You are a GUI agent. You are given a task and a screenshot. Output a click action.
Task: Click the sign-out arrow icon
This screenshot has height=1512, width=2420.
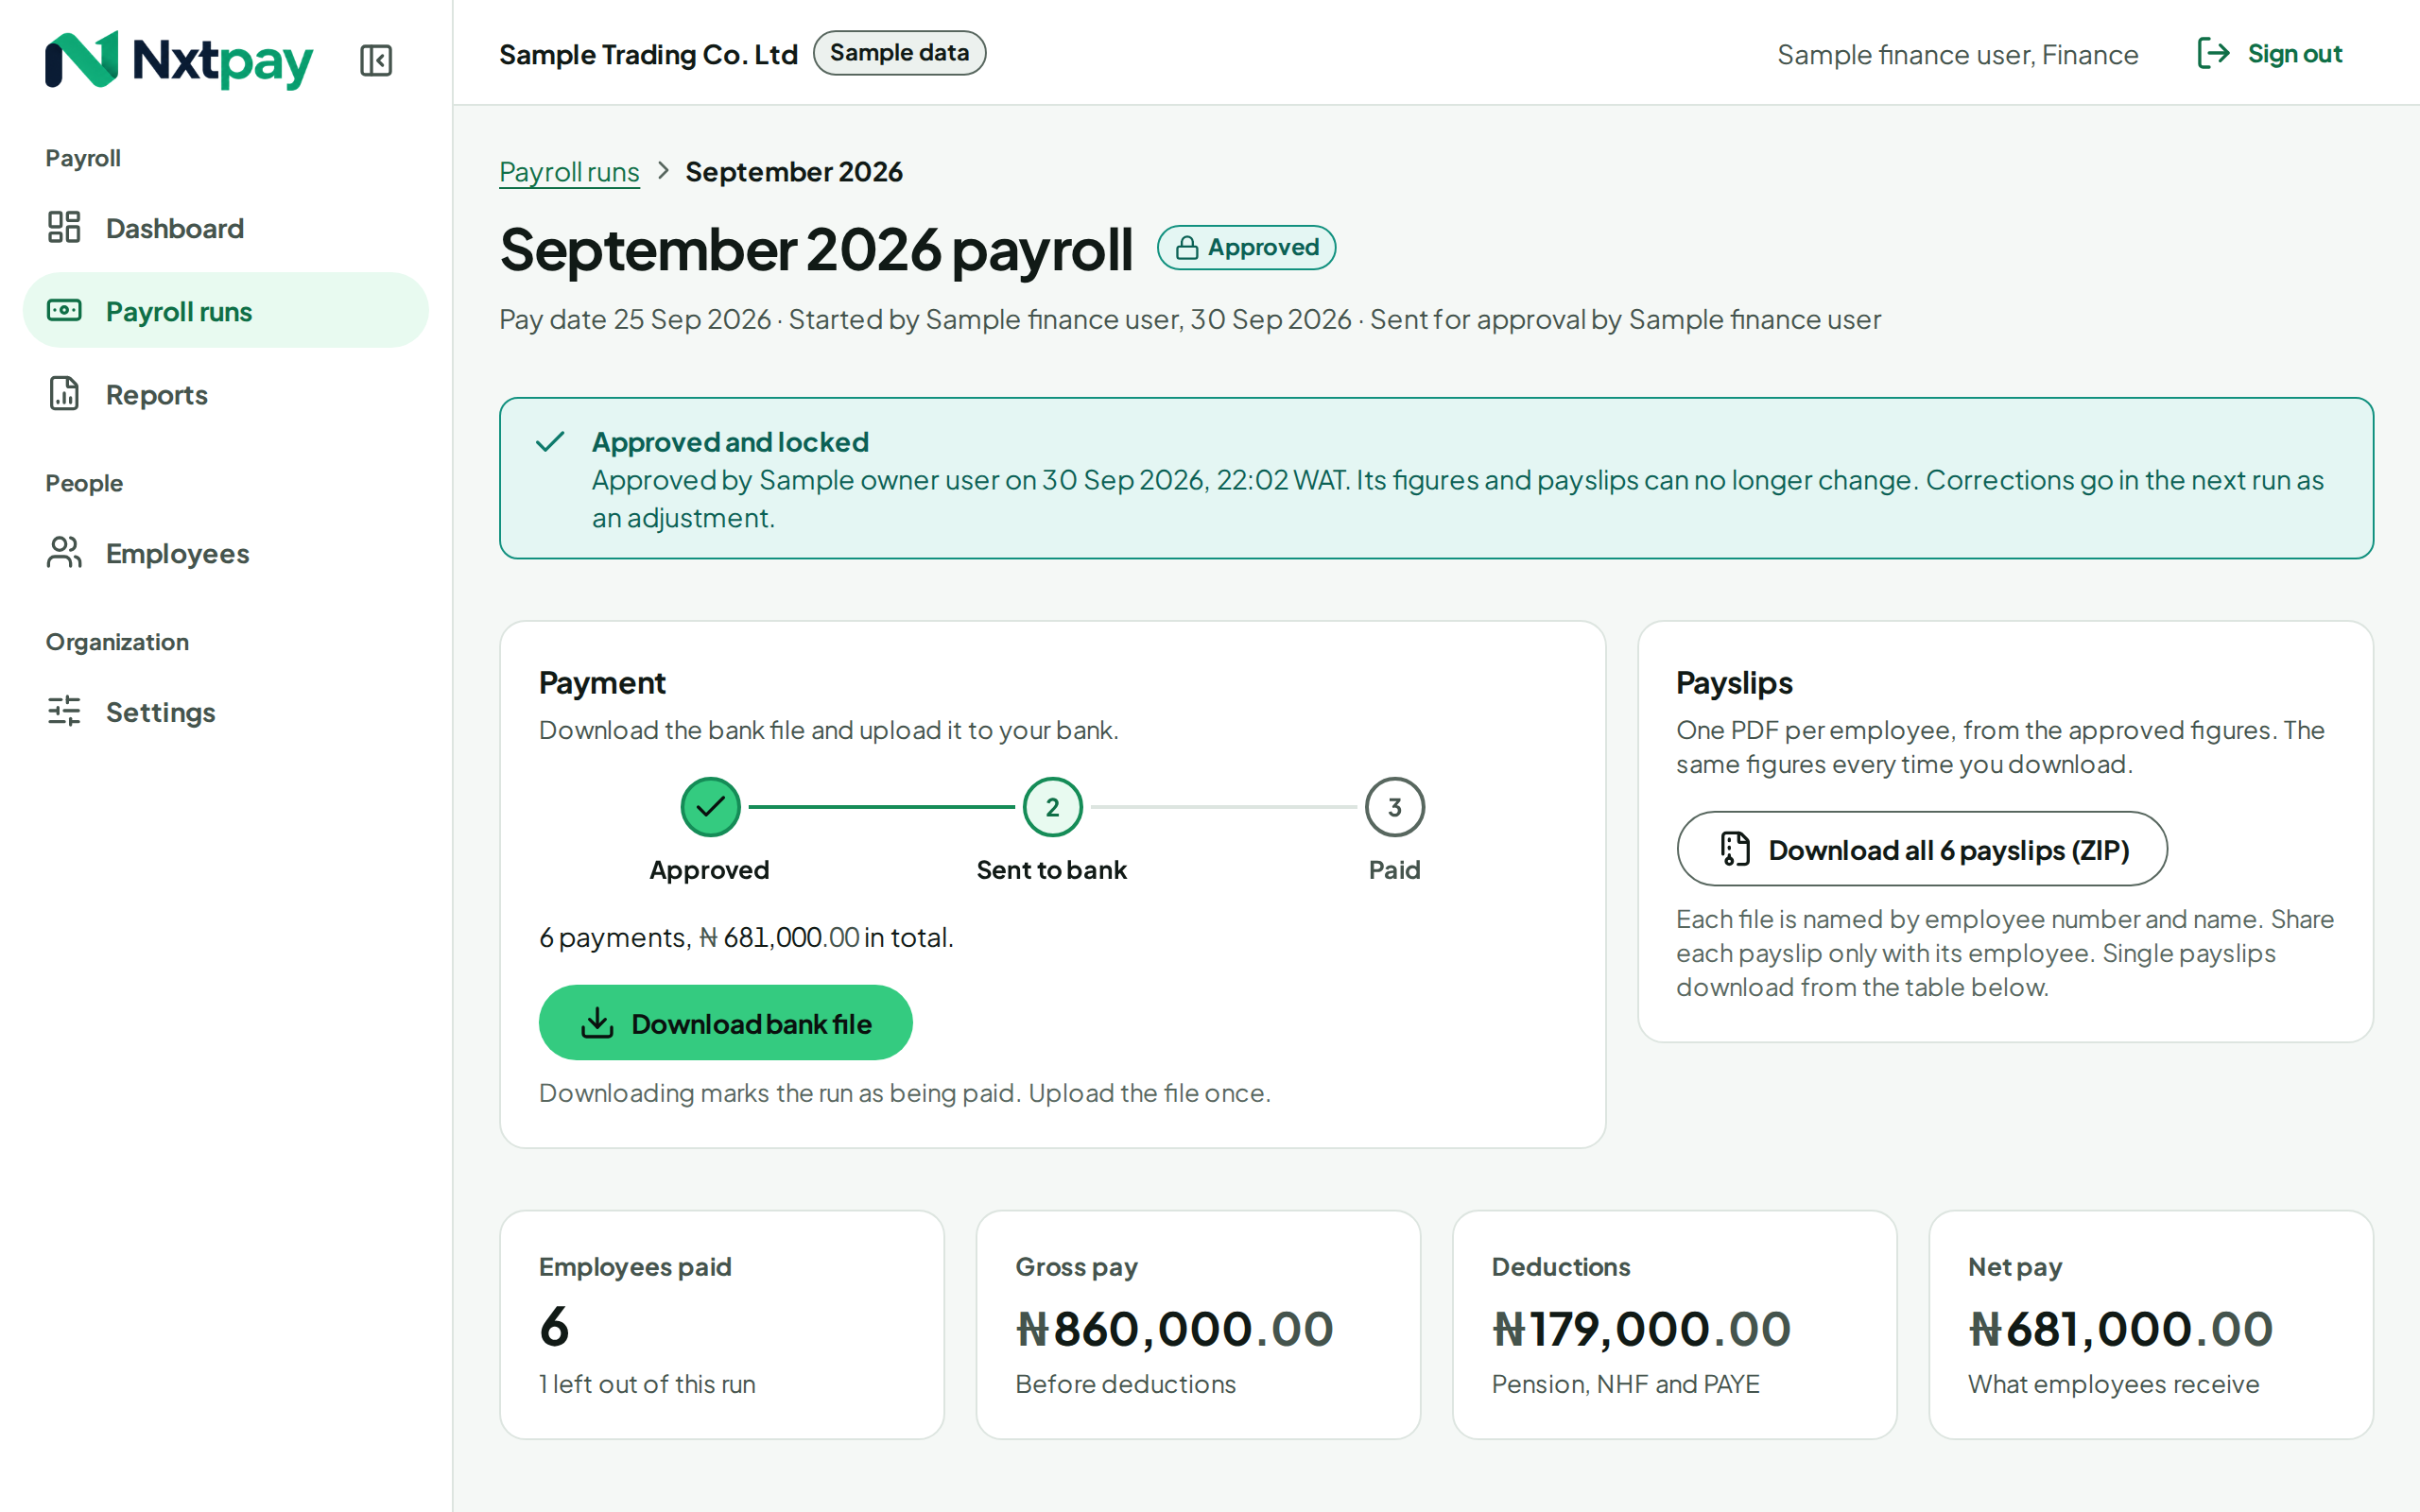pyautogui.click(x=2213, y=53)
